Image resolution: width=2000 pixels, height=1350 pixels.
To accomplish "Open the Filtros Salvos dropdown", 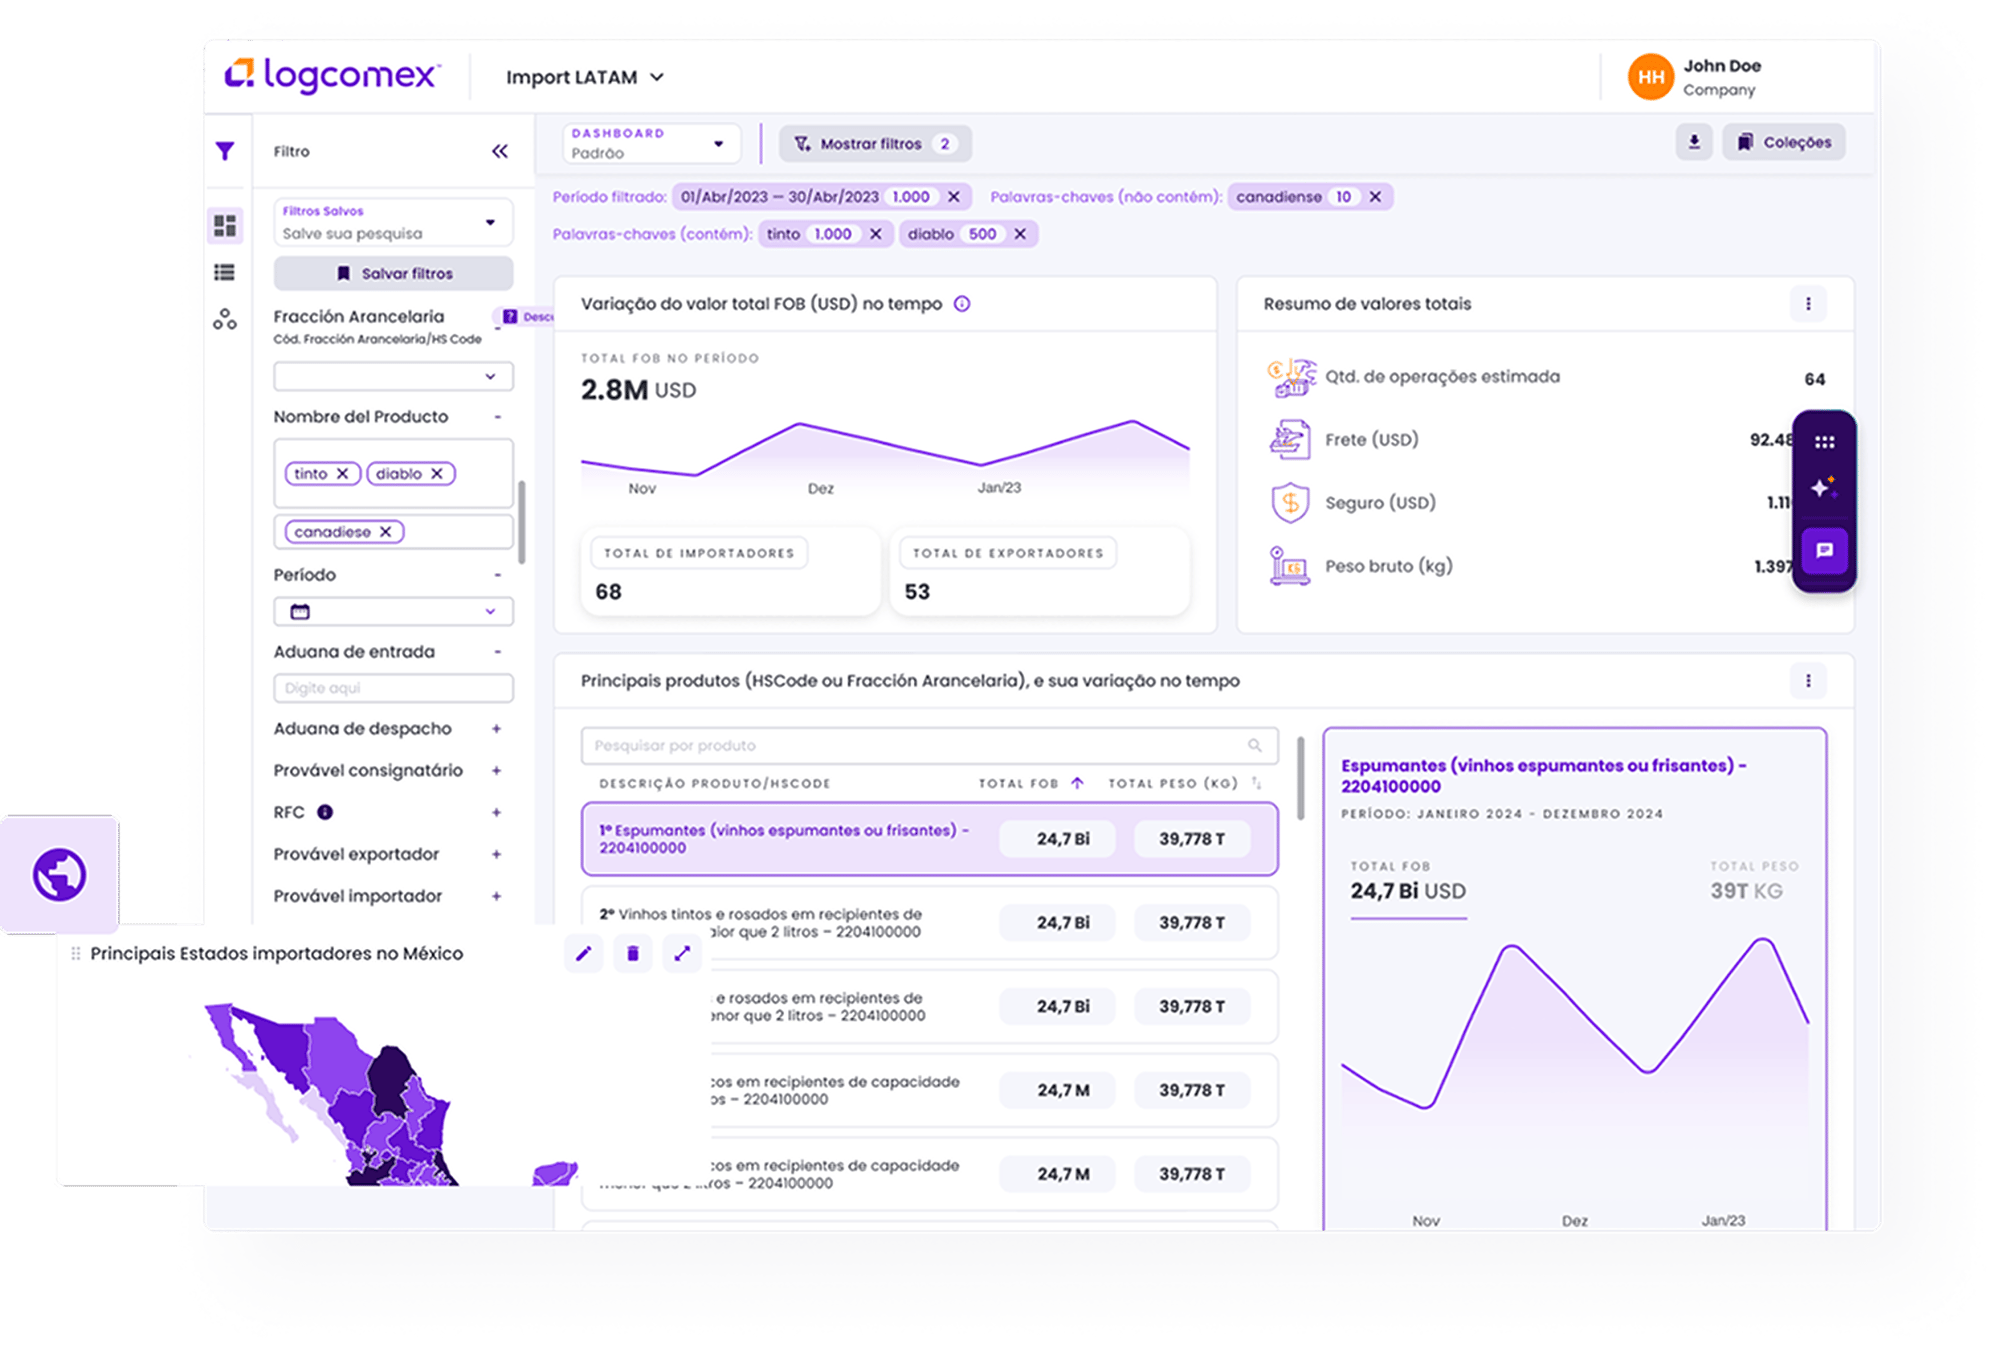I will [x=393, y=222].
